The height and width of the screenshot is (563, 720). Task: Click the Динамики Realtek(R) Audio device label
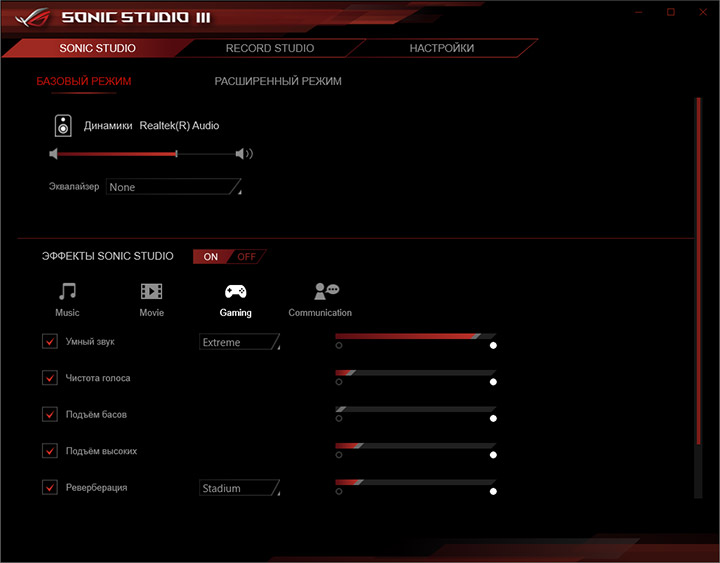coord(152,126)
